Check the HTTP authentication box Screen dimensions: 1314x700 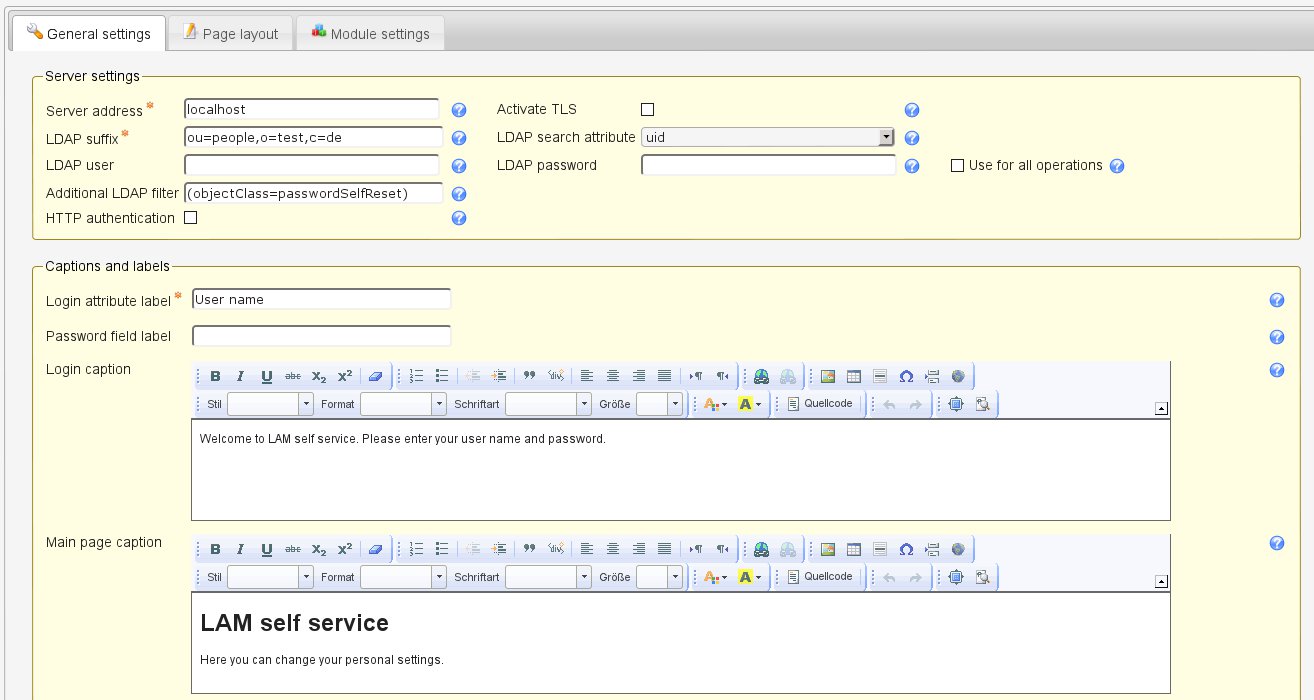(x=191, y=217)
